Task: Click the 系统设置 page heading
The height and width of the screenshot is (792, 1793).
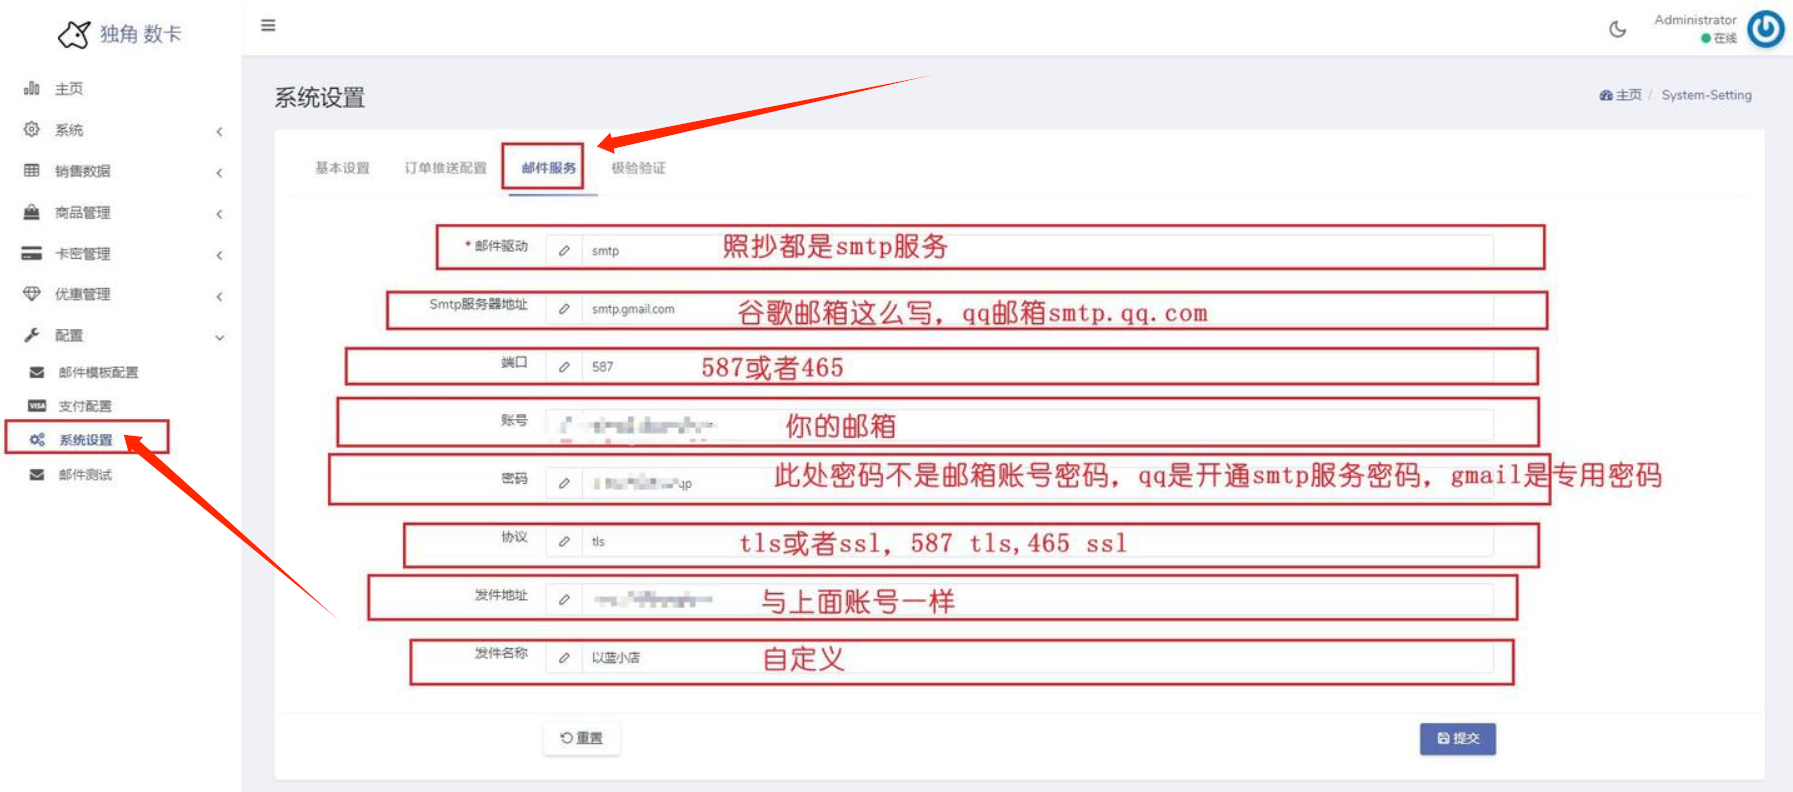Action: [320, 97]
